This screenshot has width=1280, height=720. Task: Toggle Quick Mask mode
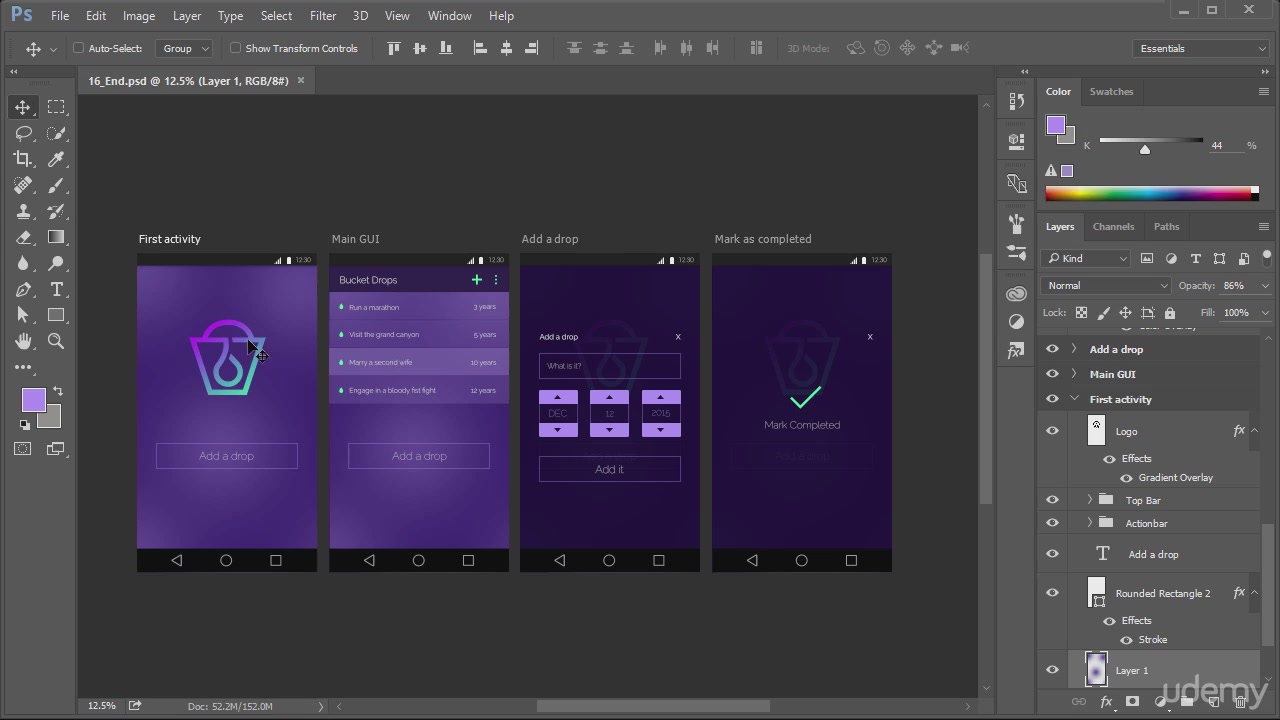point(22,449)
